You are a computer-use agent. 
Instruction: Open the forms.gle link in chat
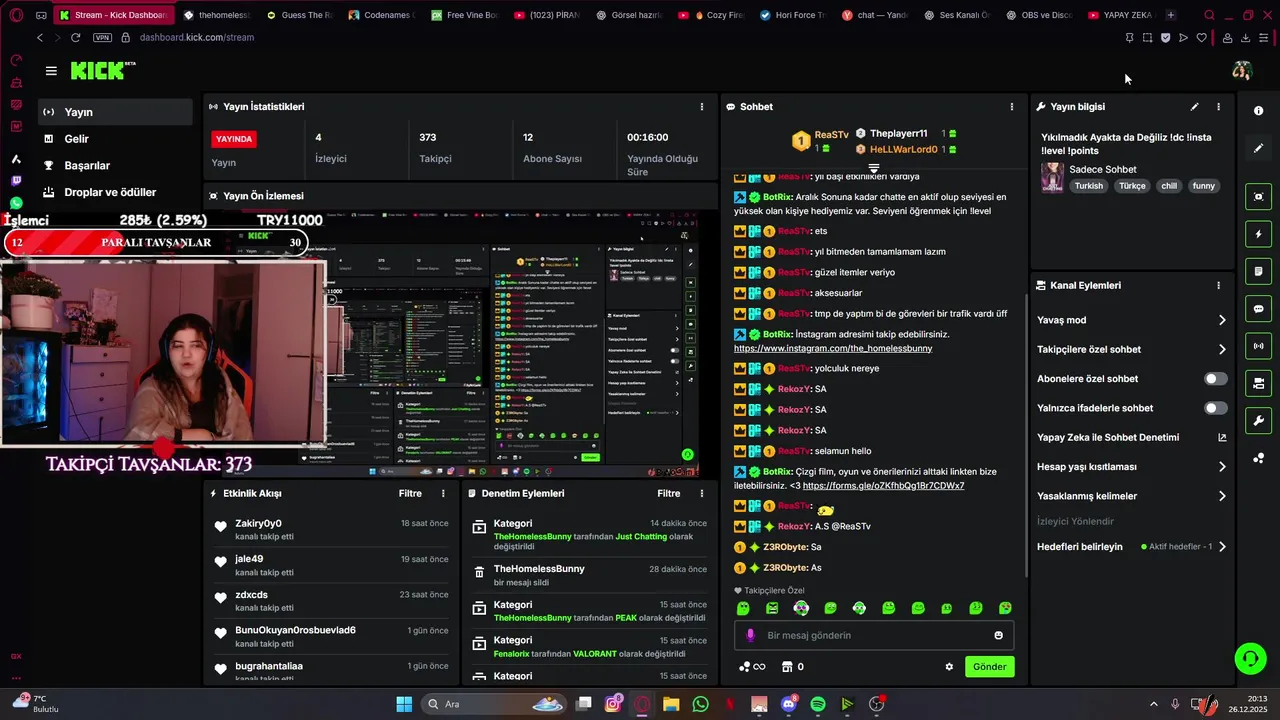coord(883,486)
